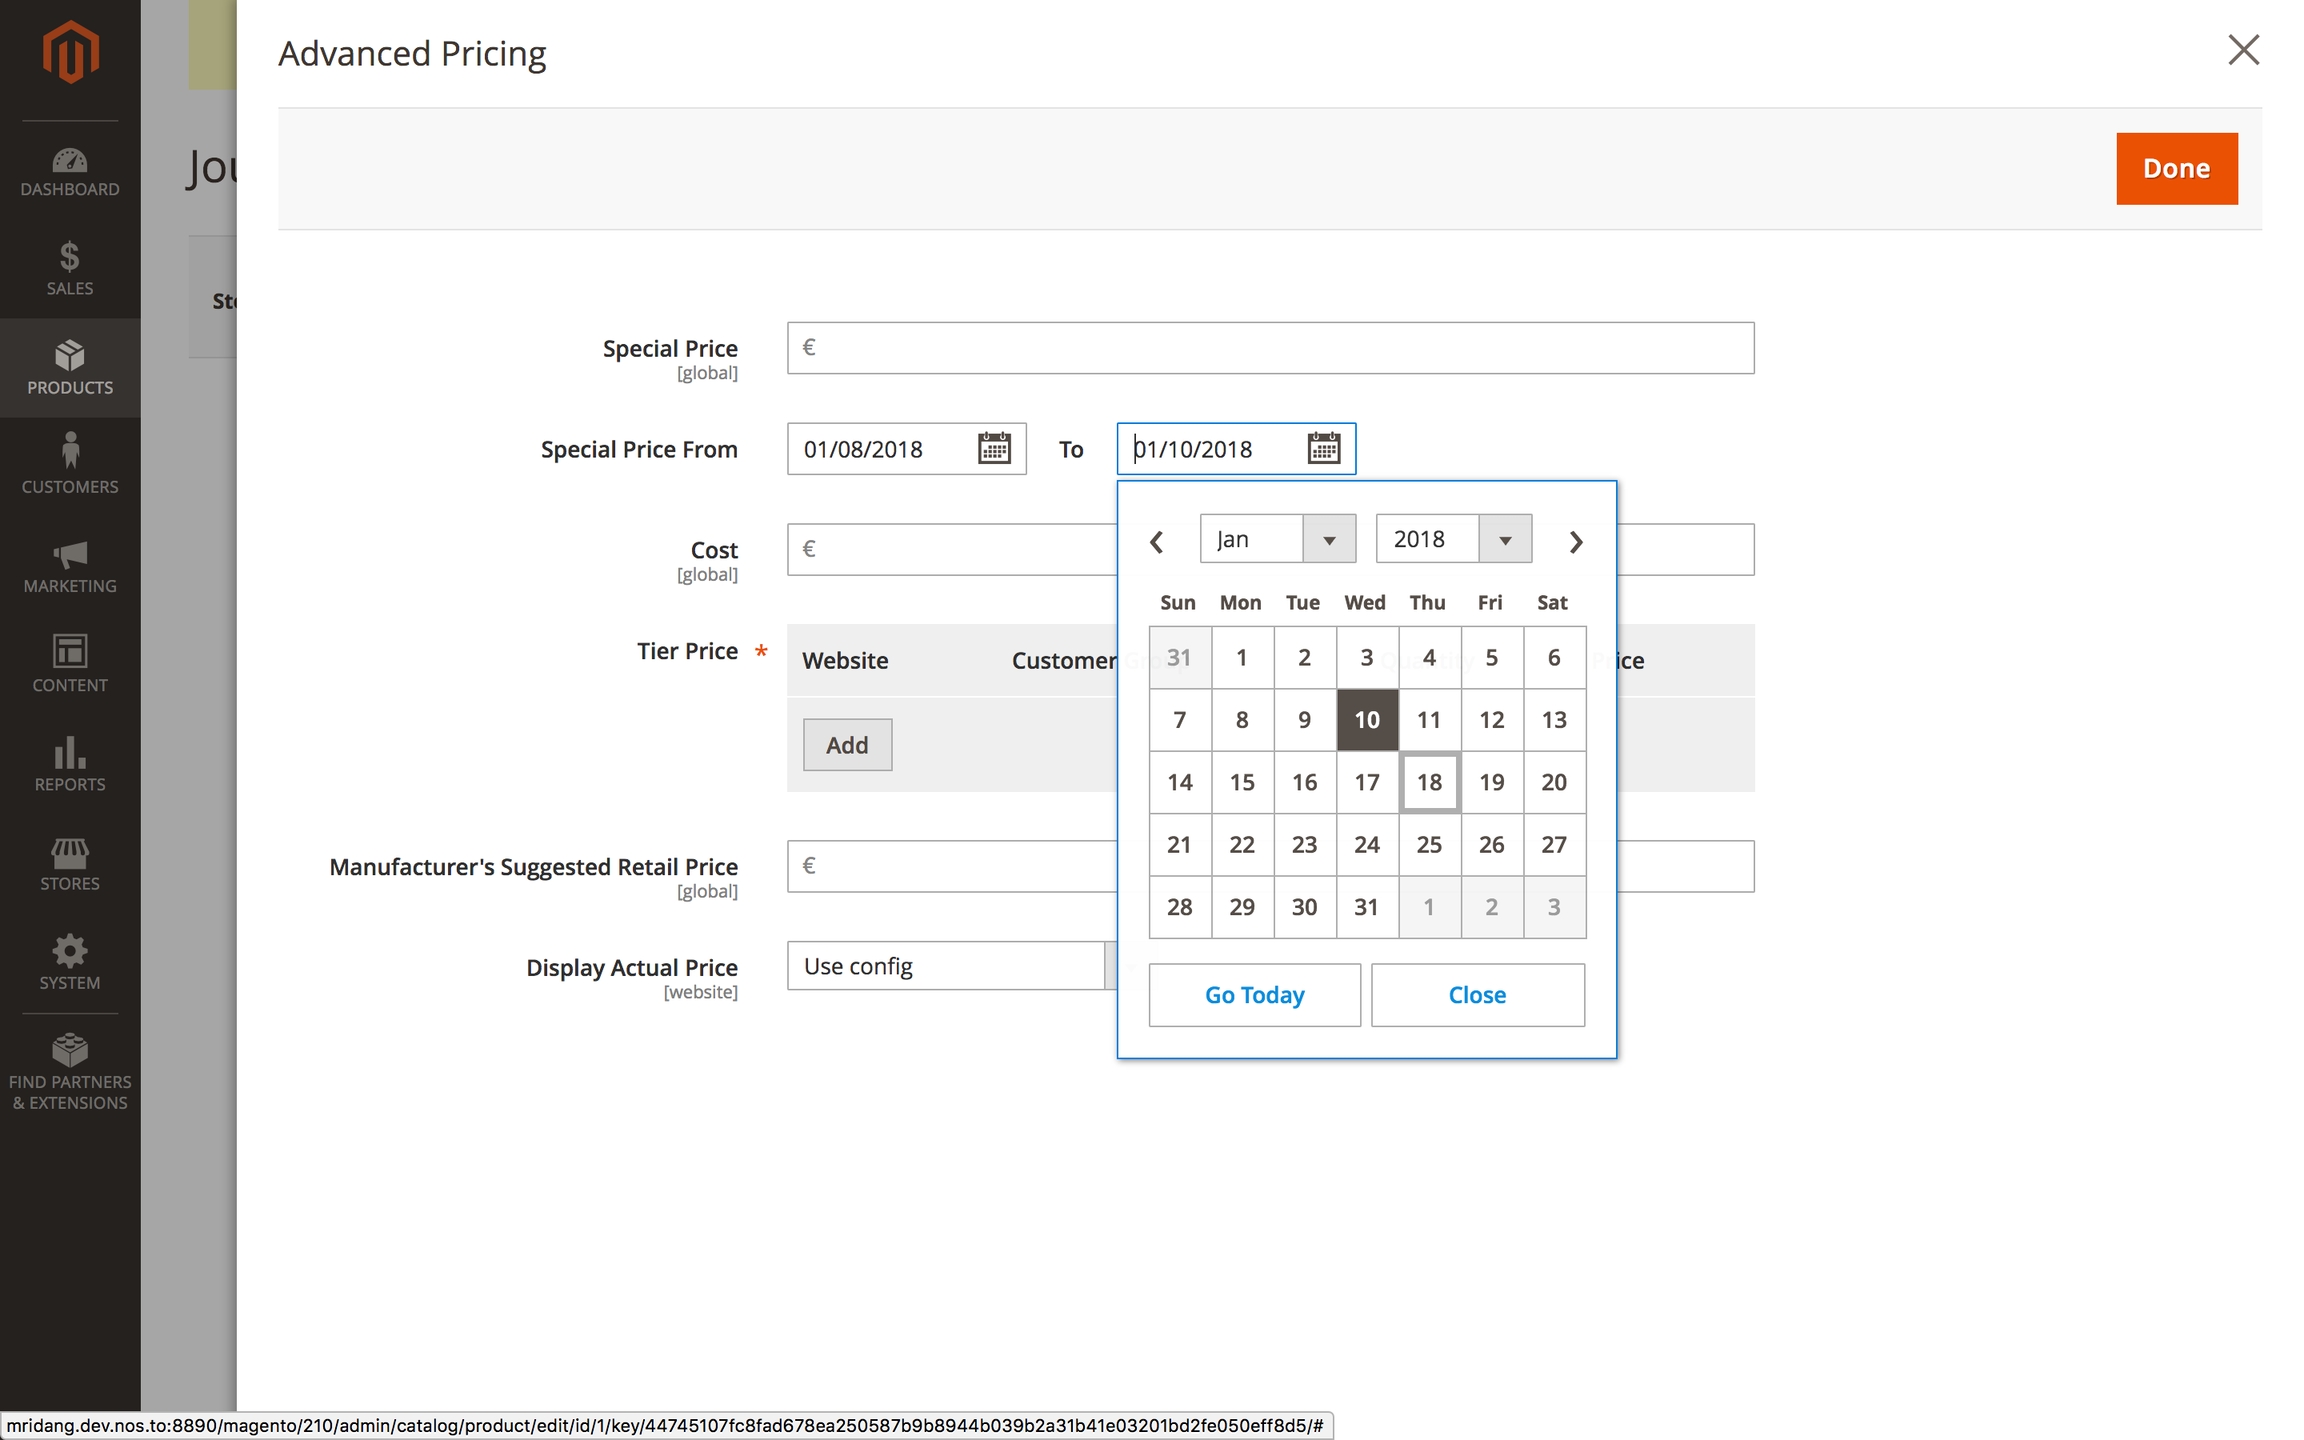Expand the 2018 year dropdown
The image size is (2304, 1440).
(x=1453, y=539)
